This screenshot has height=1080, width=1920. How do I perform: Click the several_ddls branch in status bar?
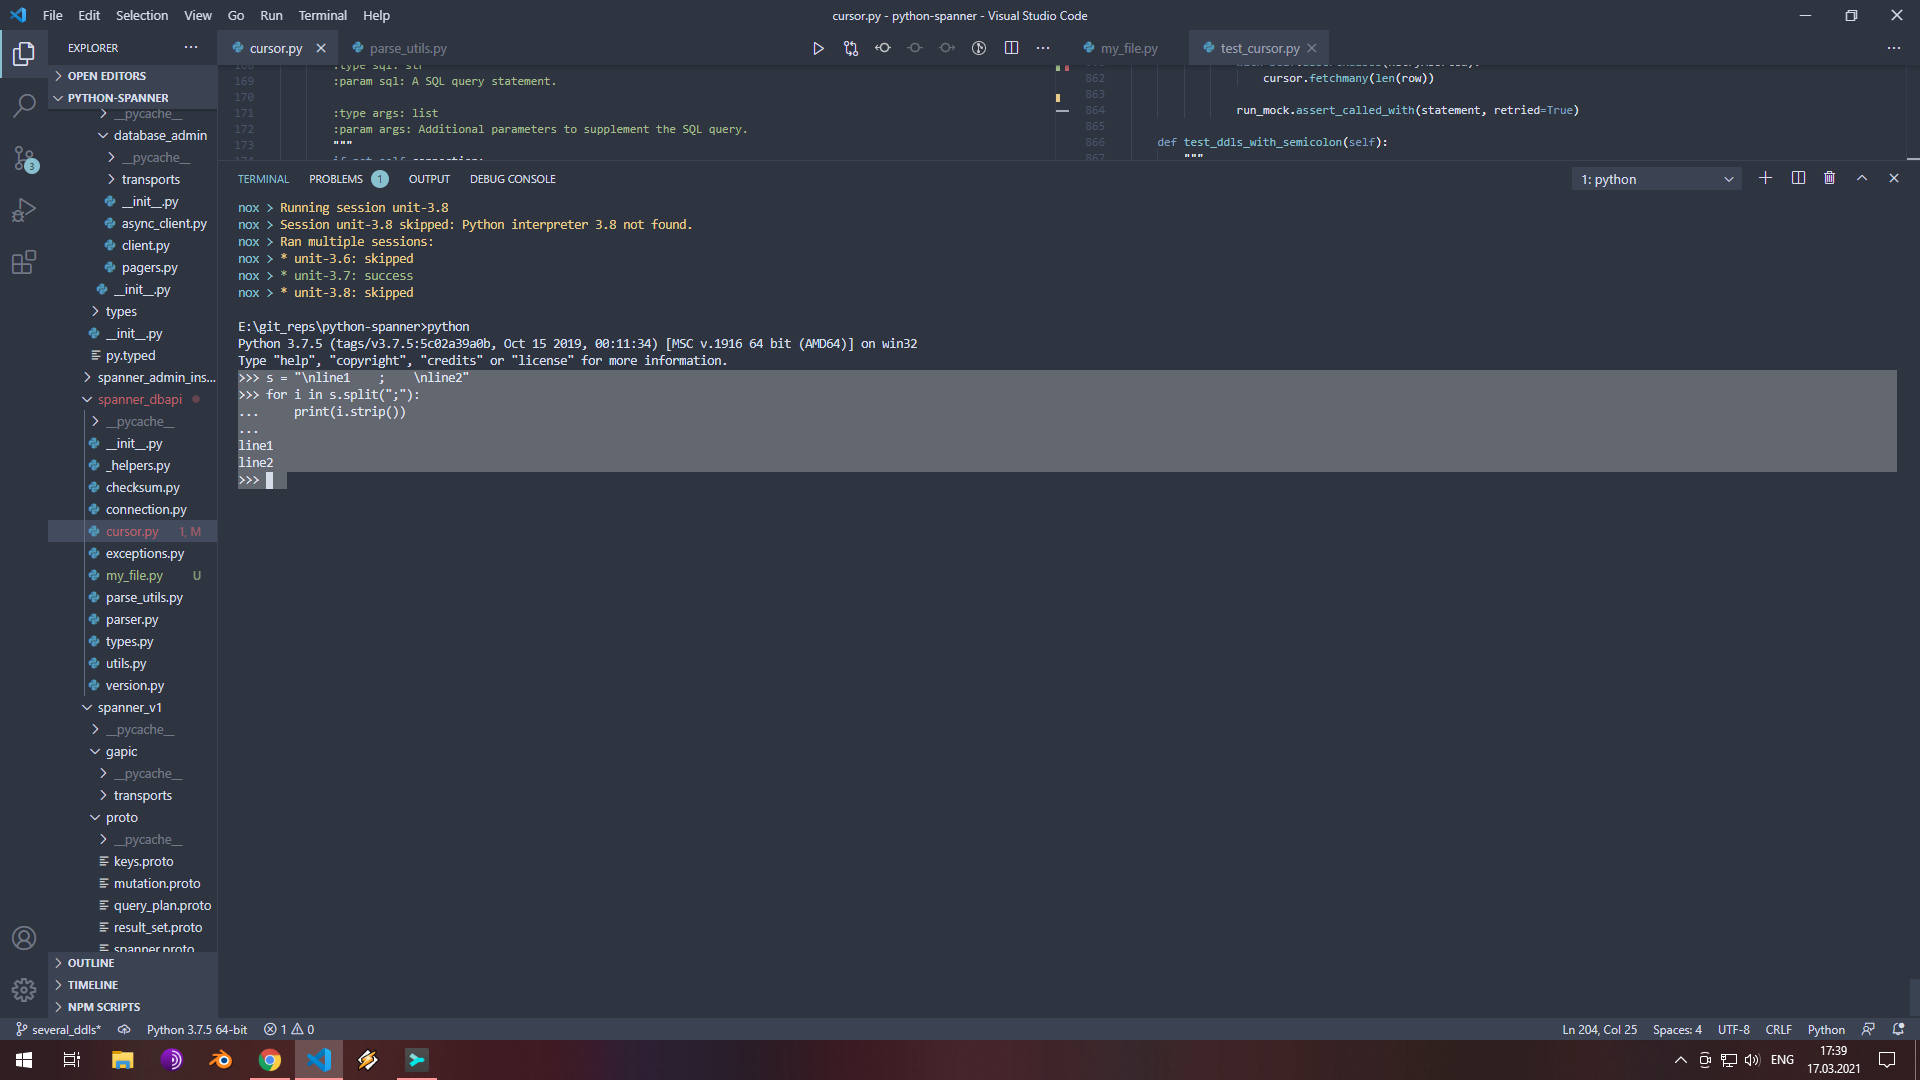point(60,1029)
